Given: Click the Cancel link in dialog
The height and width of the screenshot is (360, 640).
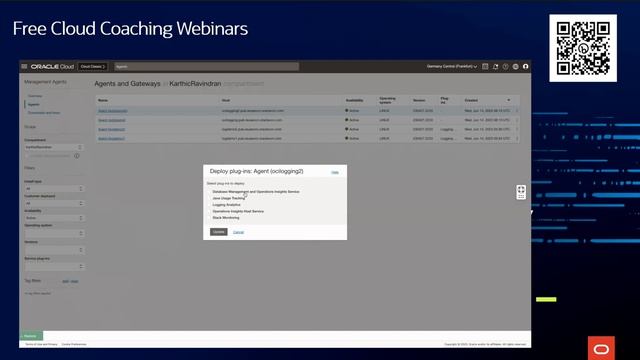Looking at the screenshot, I should point(238,232).
